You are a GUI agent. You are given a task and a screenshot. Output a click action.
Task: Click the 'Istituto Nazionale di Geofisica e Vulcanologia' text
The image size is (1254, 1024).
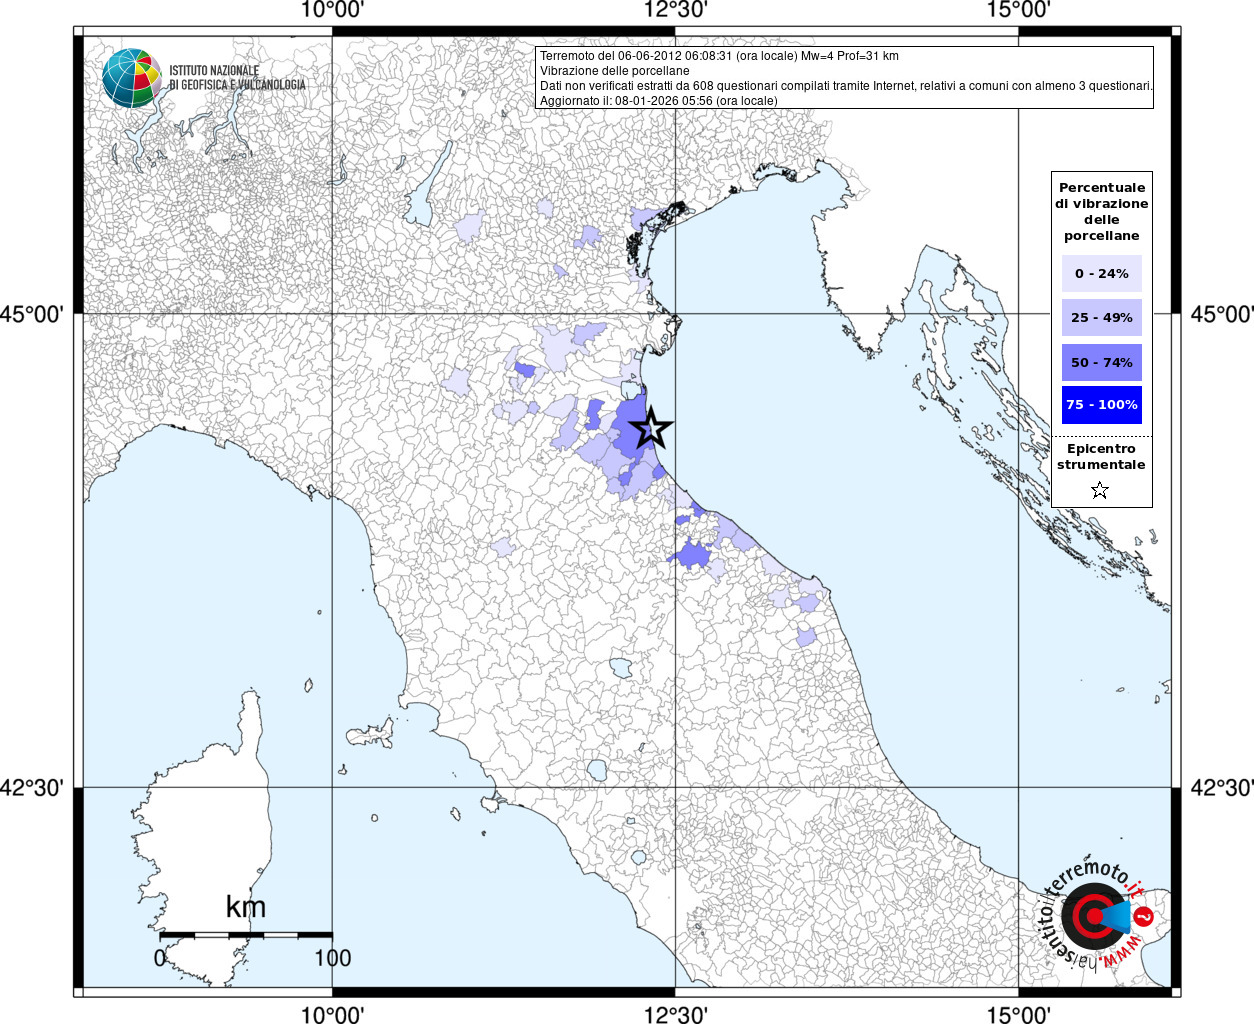click(237, 78)
